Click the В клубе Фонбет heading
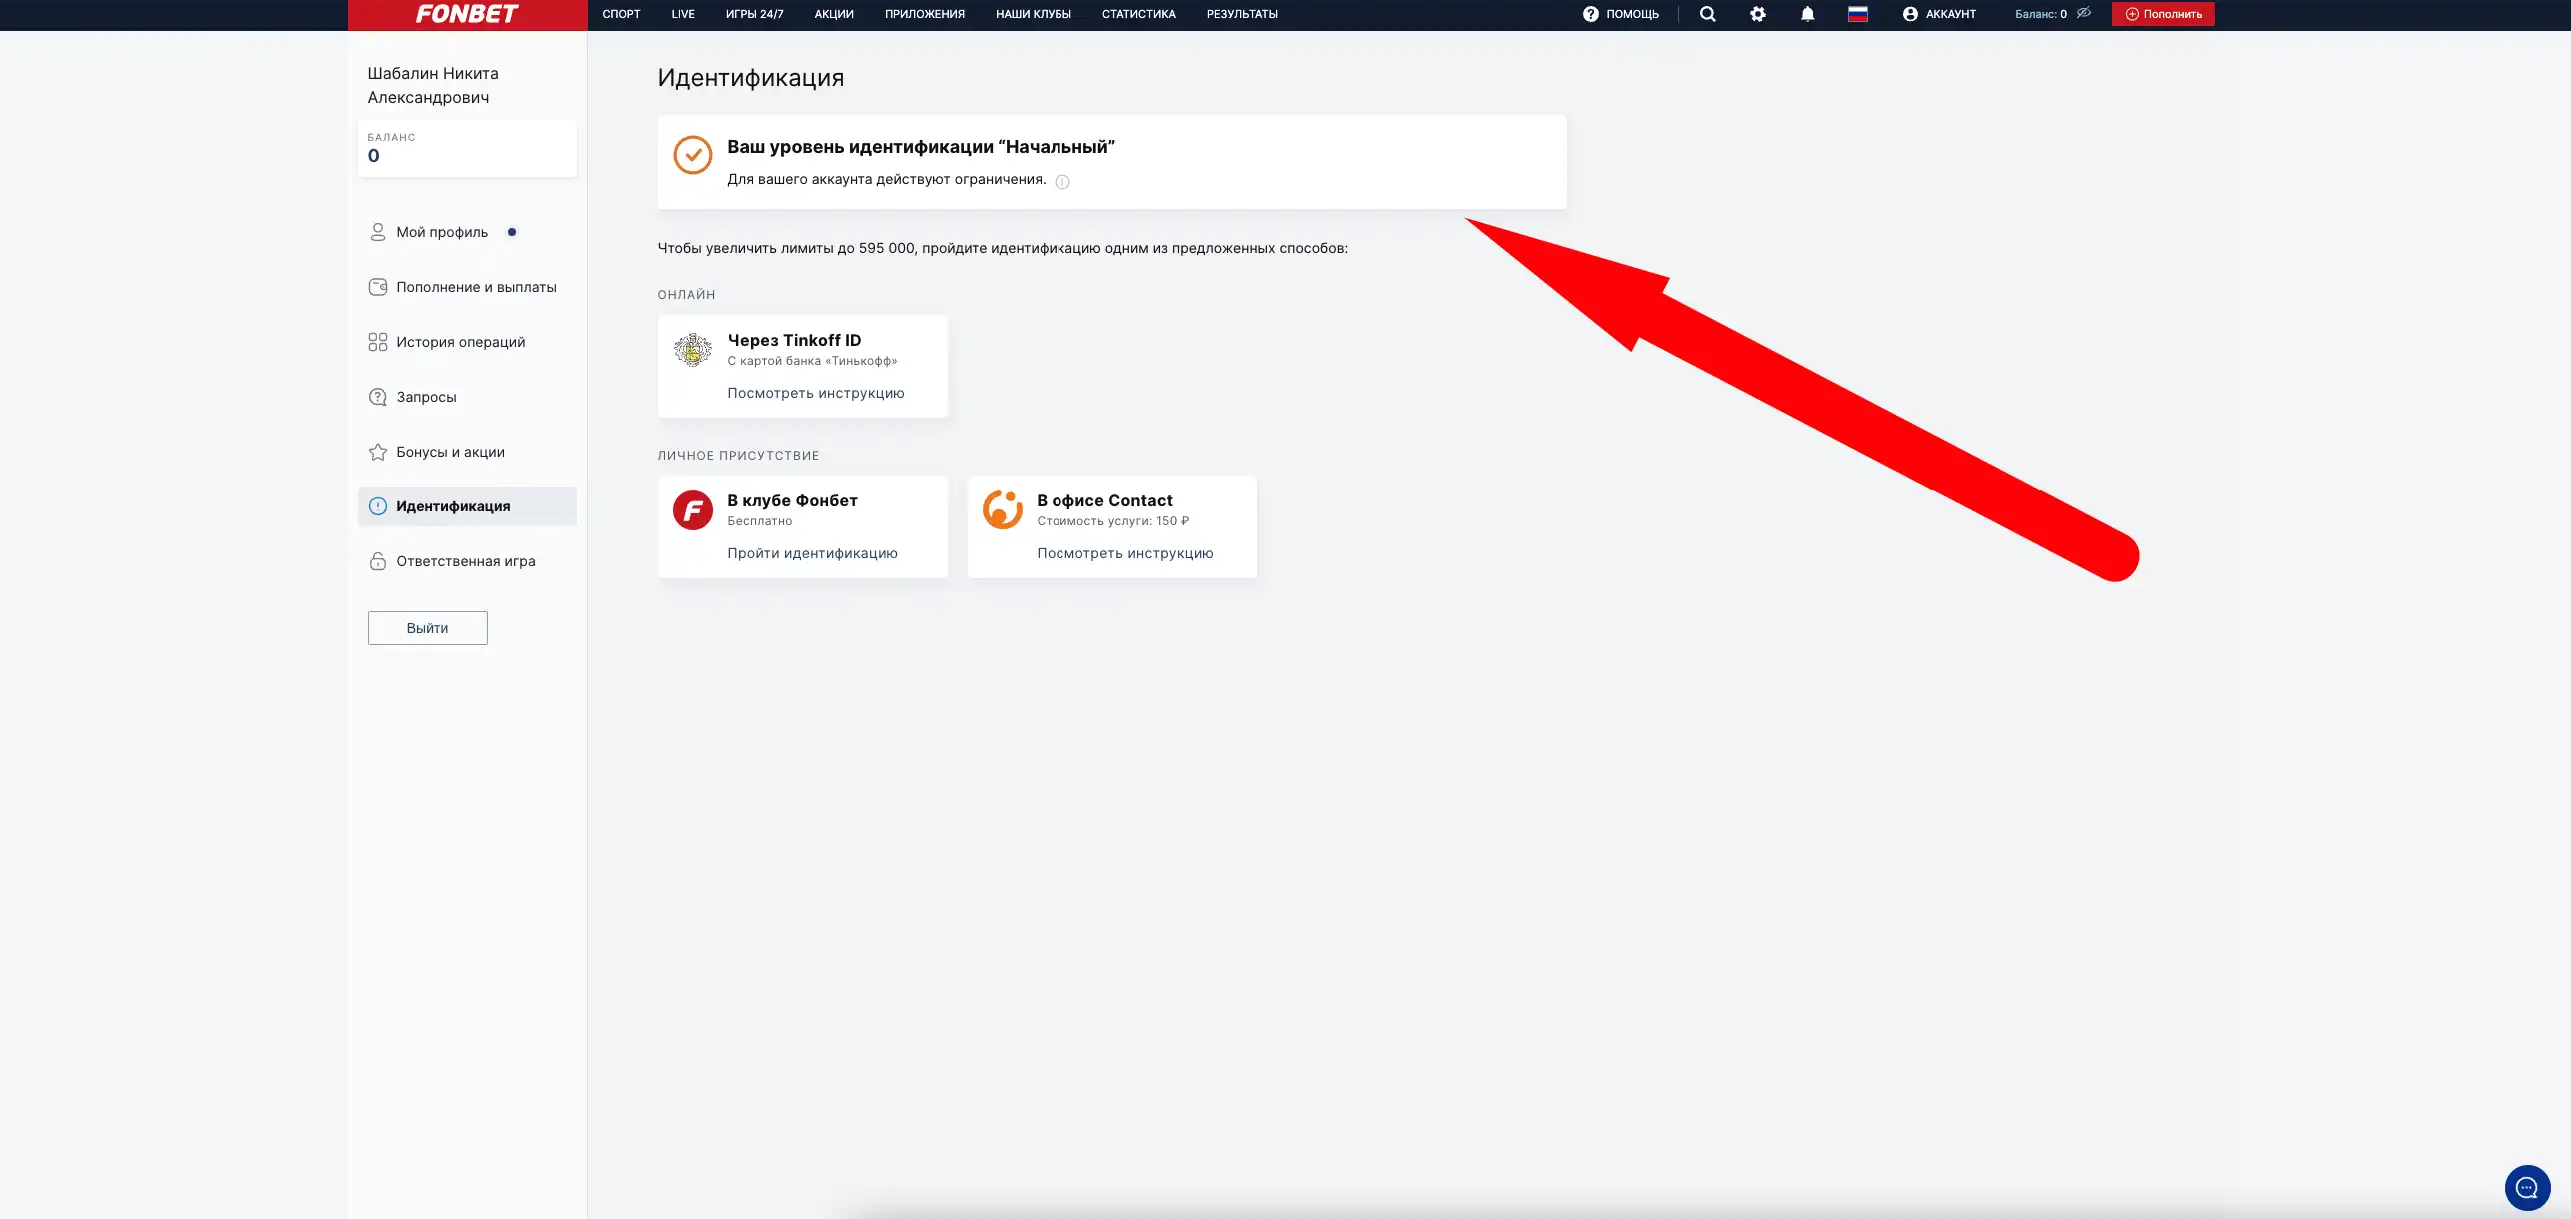This screenshot has width=2571, height=1219. click(x=792, y=501)
